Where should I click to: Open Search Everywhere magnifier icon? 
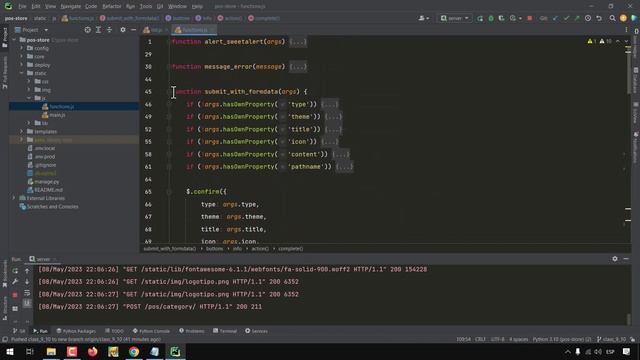pos(612,18)
